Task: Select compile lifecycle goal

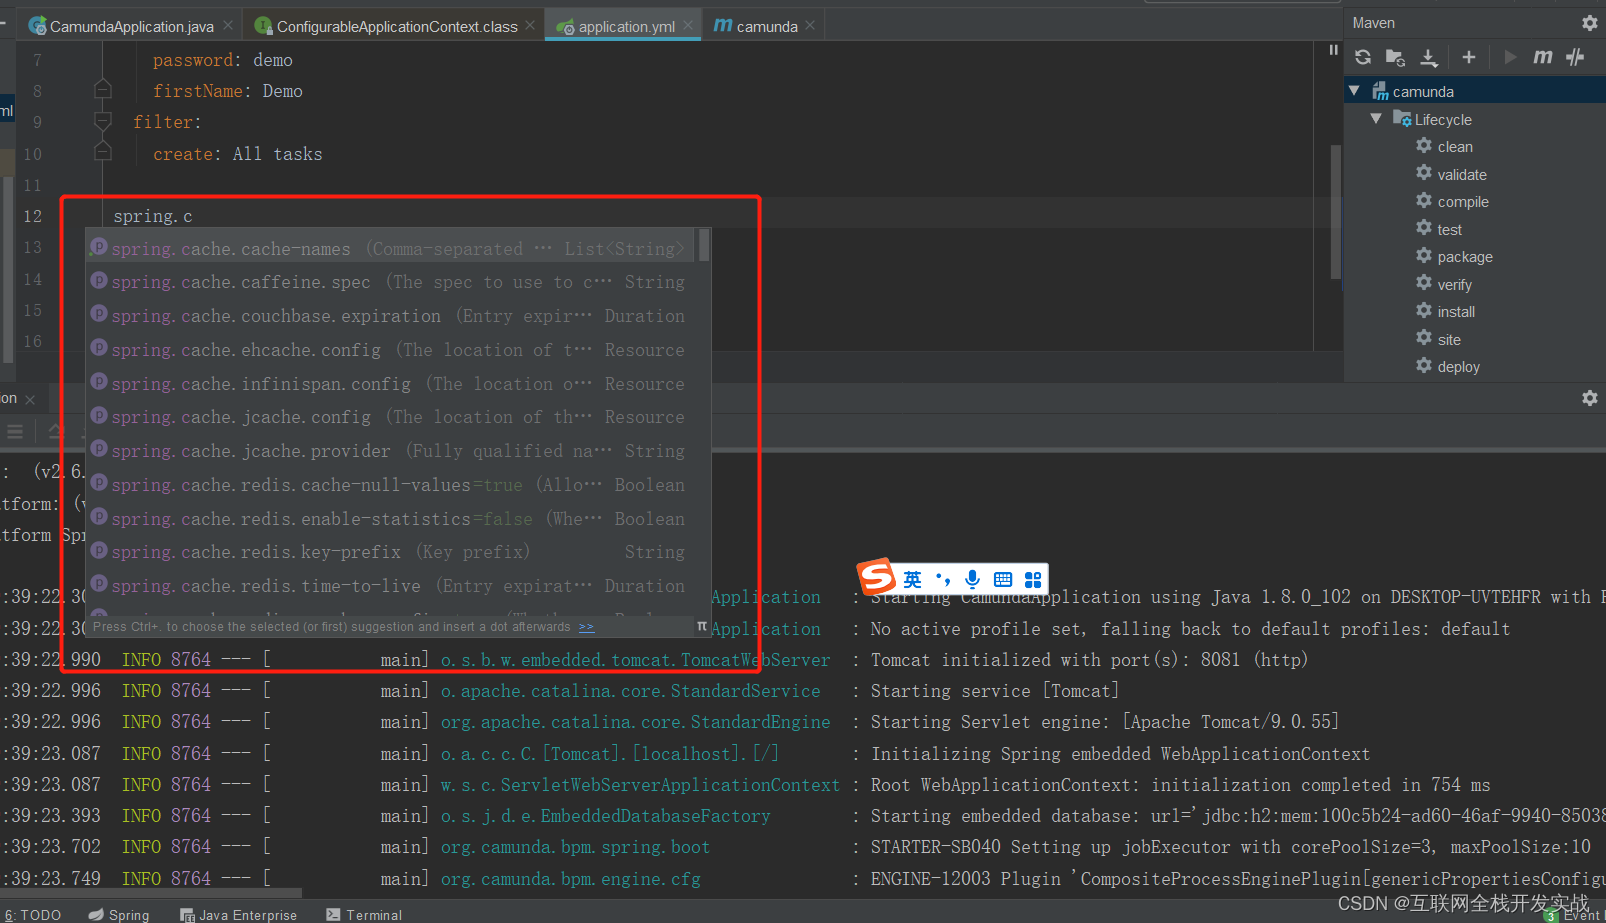Action: click(x=1452, y=201)
